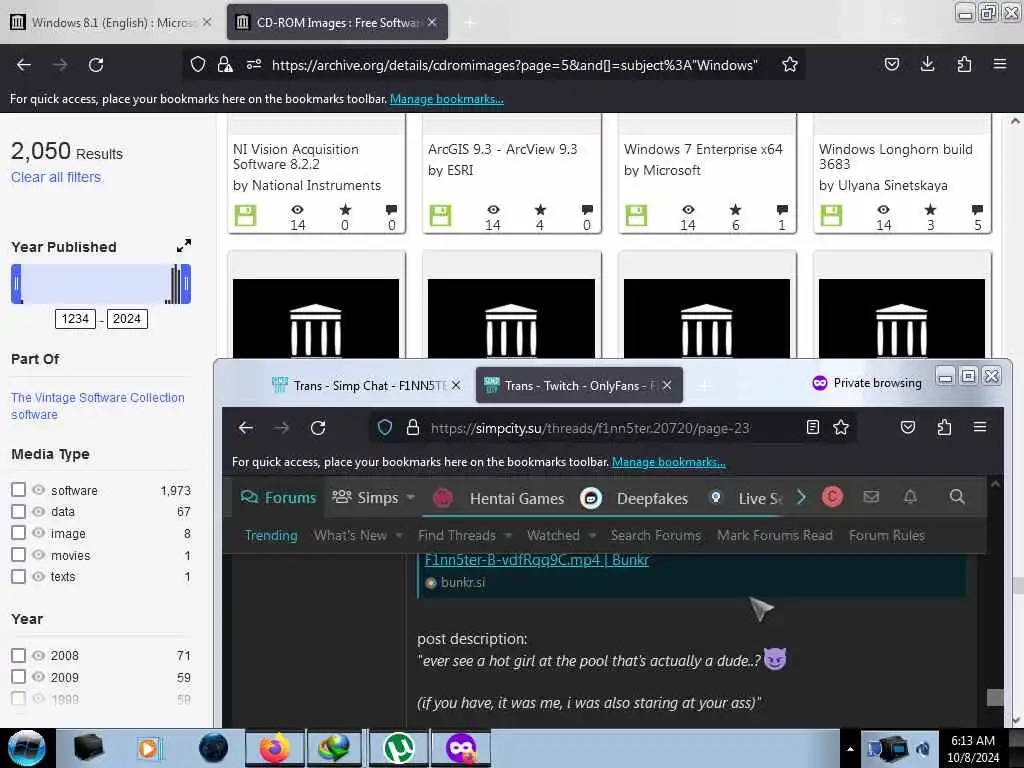Click the 2024 end year input field
The image size is (1024, 768).
[127, 319]
